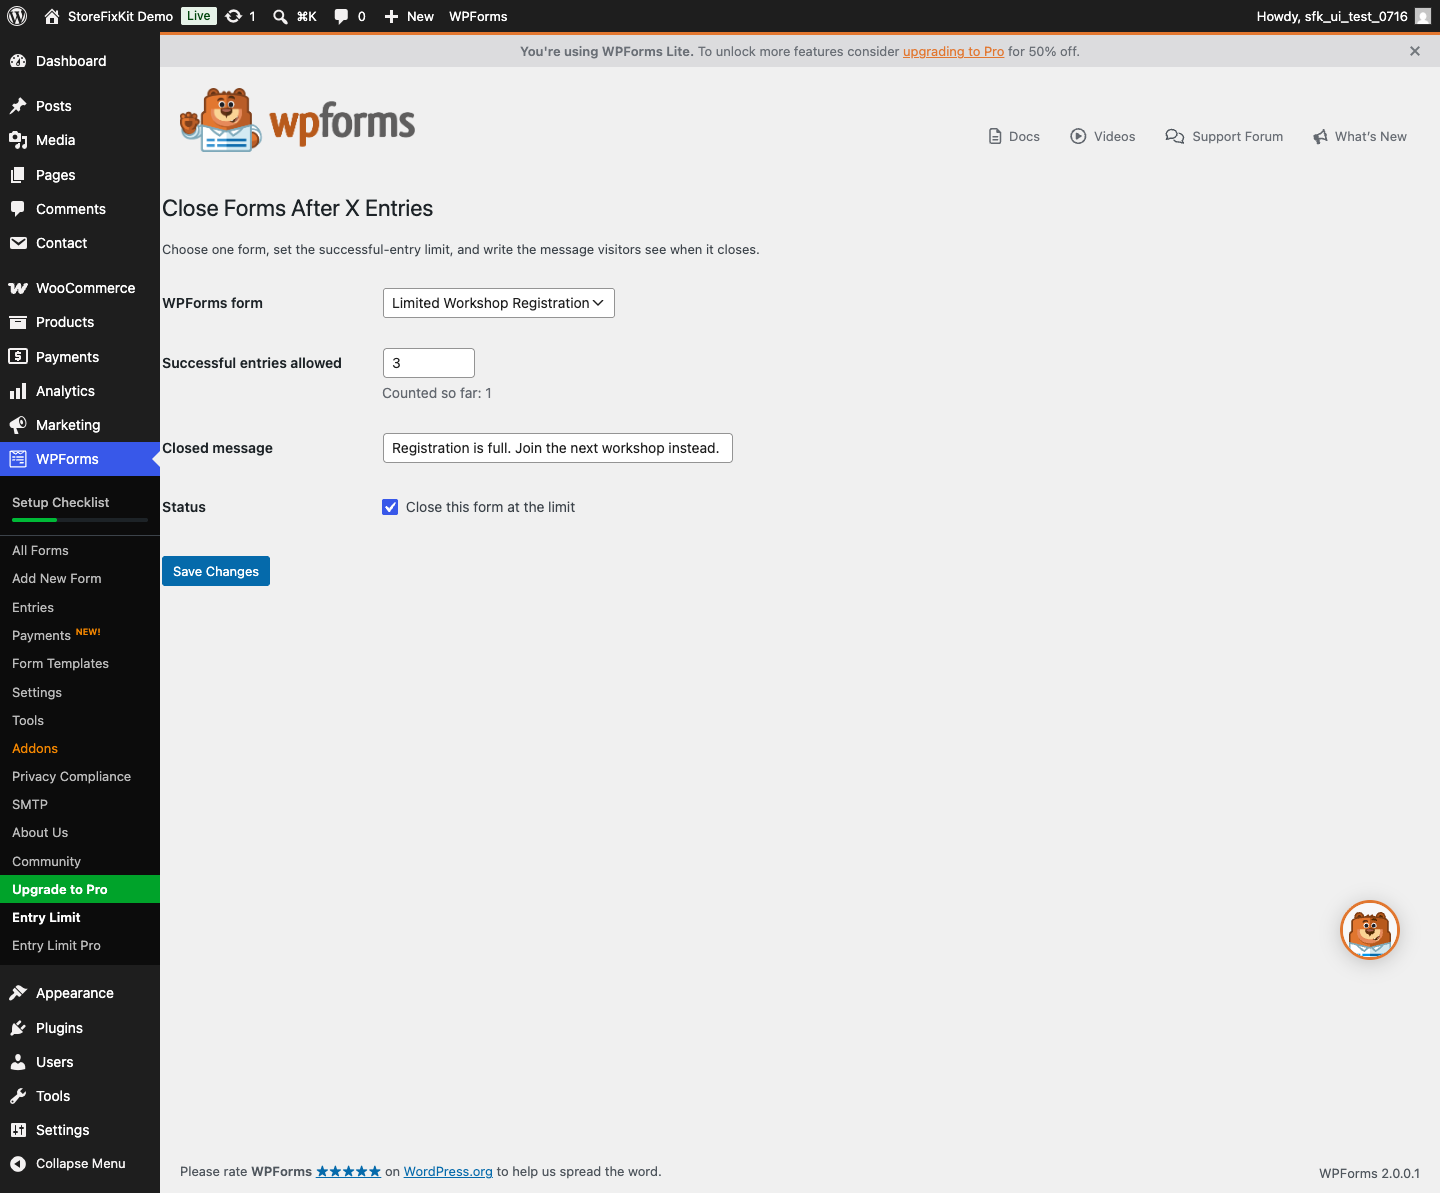1440x1193 pixels.
Task: Click the Analytics bar chart icon
Action: (x=18, y=391)
